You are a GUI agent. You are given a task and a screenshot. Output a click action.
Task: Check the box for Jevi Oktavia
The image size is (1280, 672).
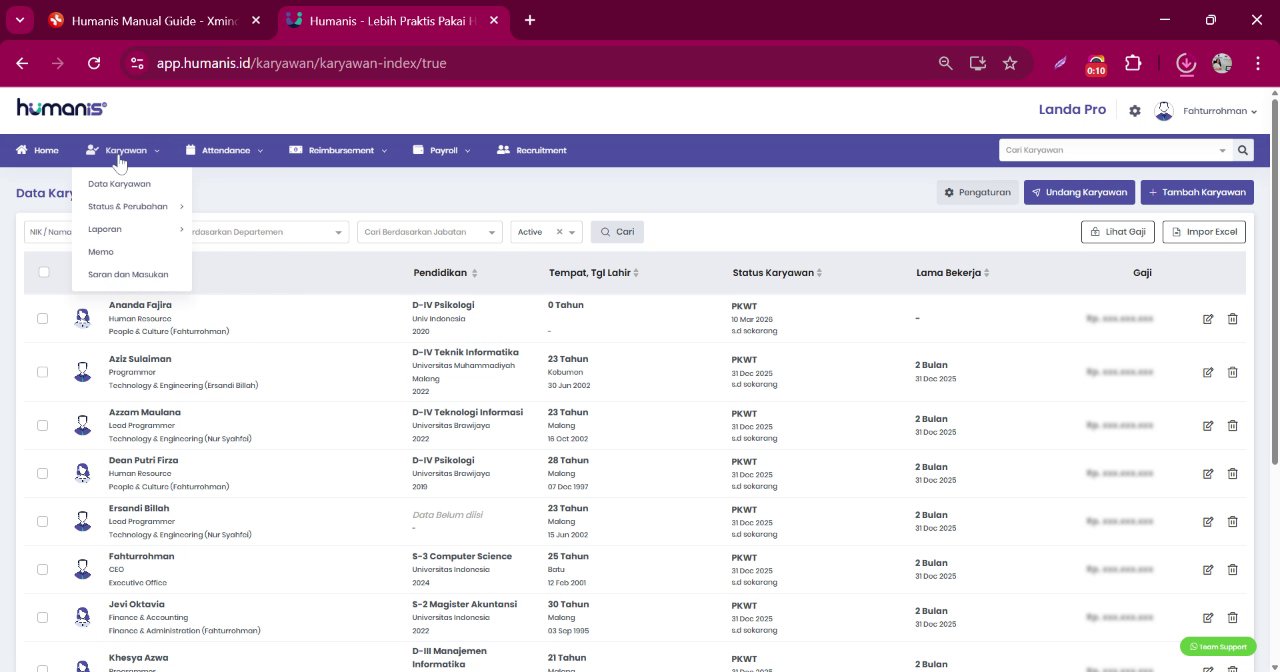click(42, 617)
